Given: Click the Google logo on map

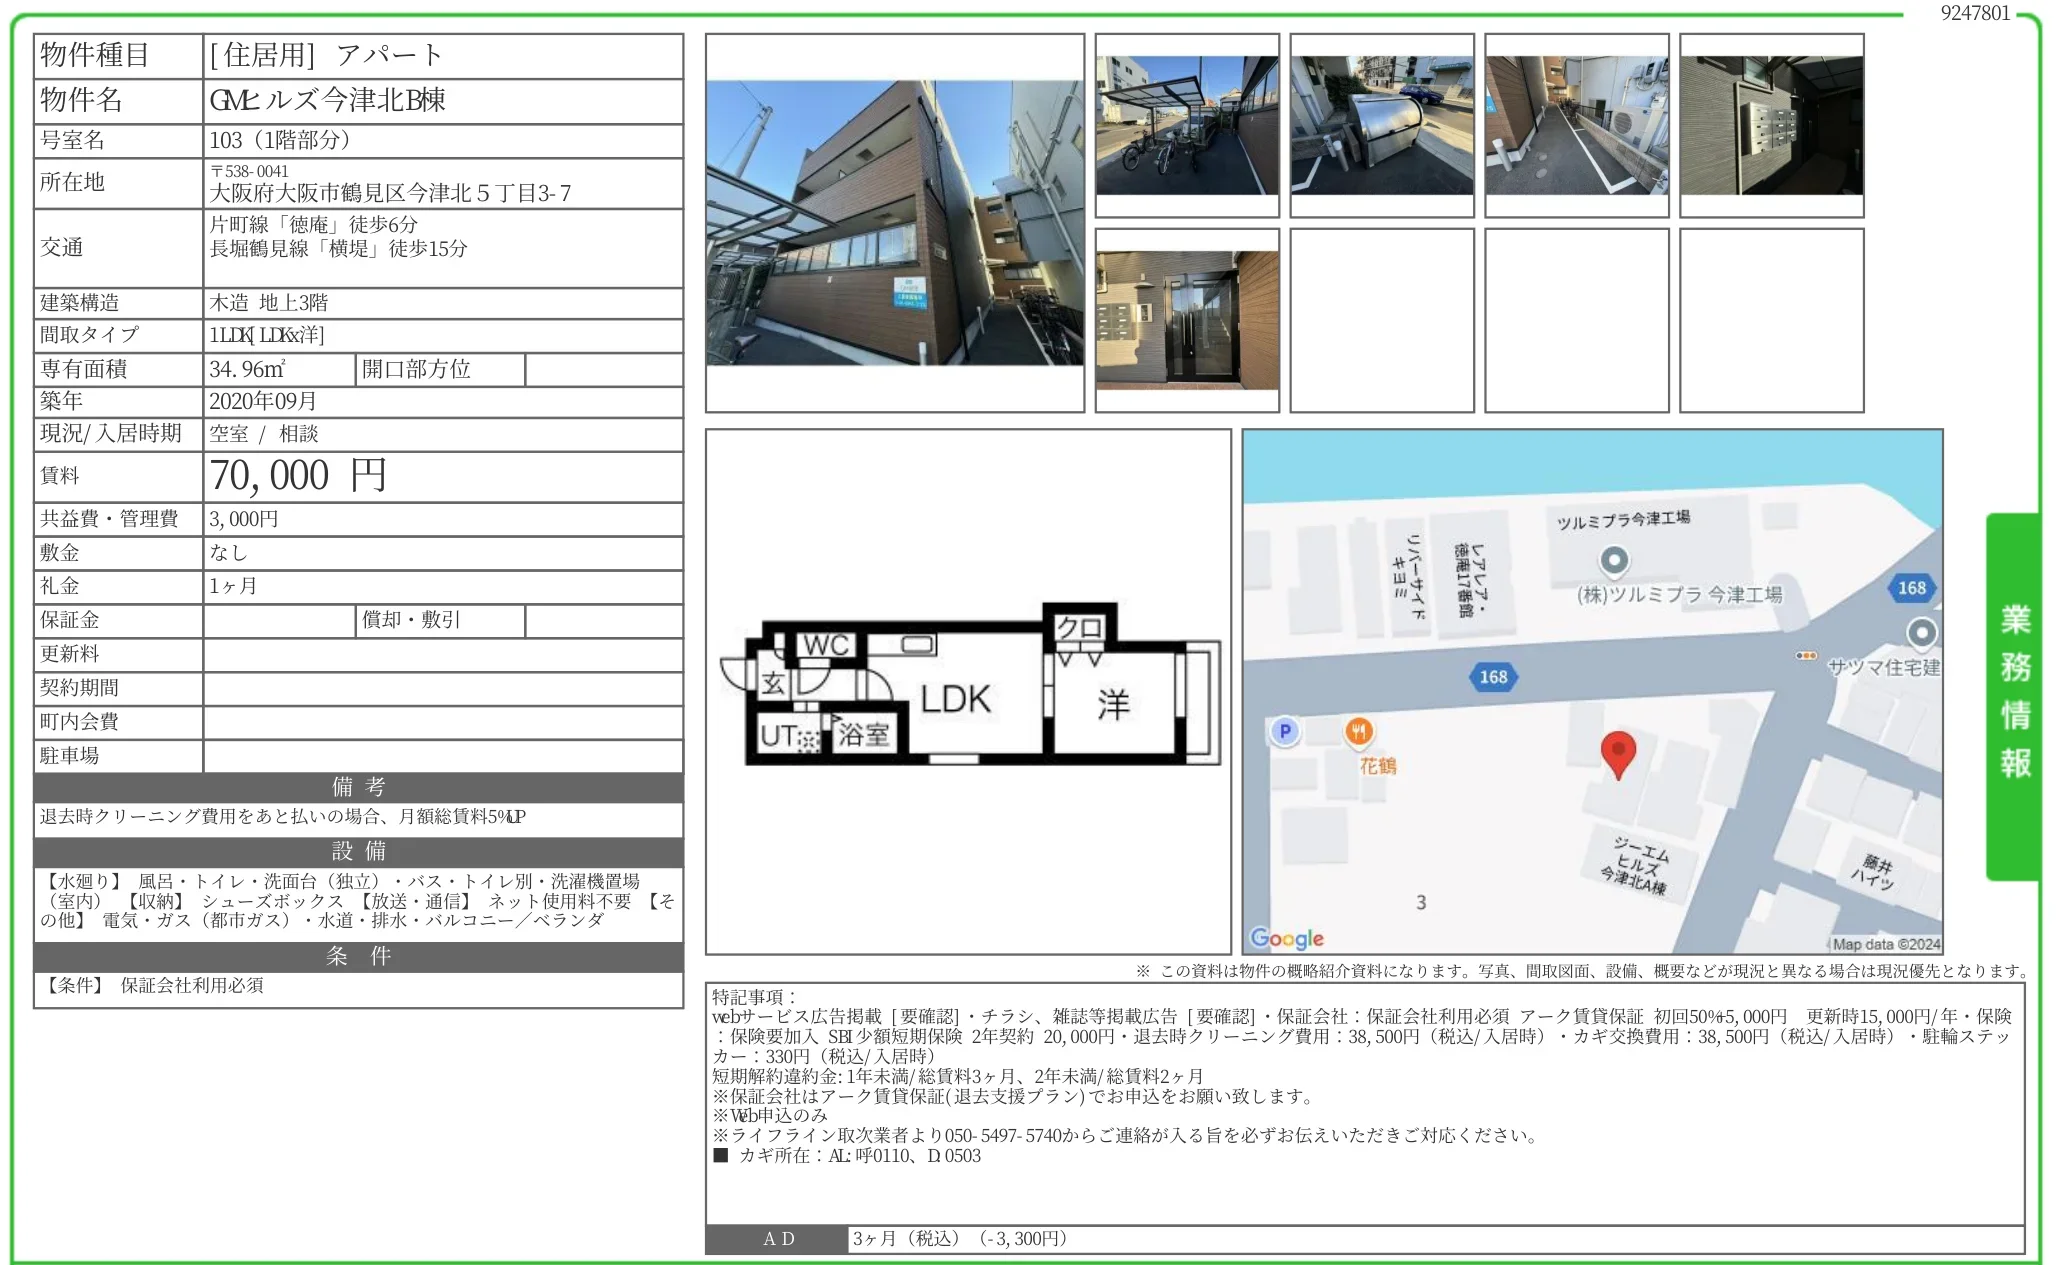Looking at the screenshot, I should click(1287, 938).
